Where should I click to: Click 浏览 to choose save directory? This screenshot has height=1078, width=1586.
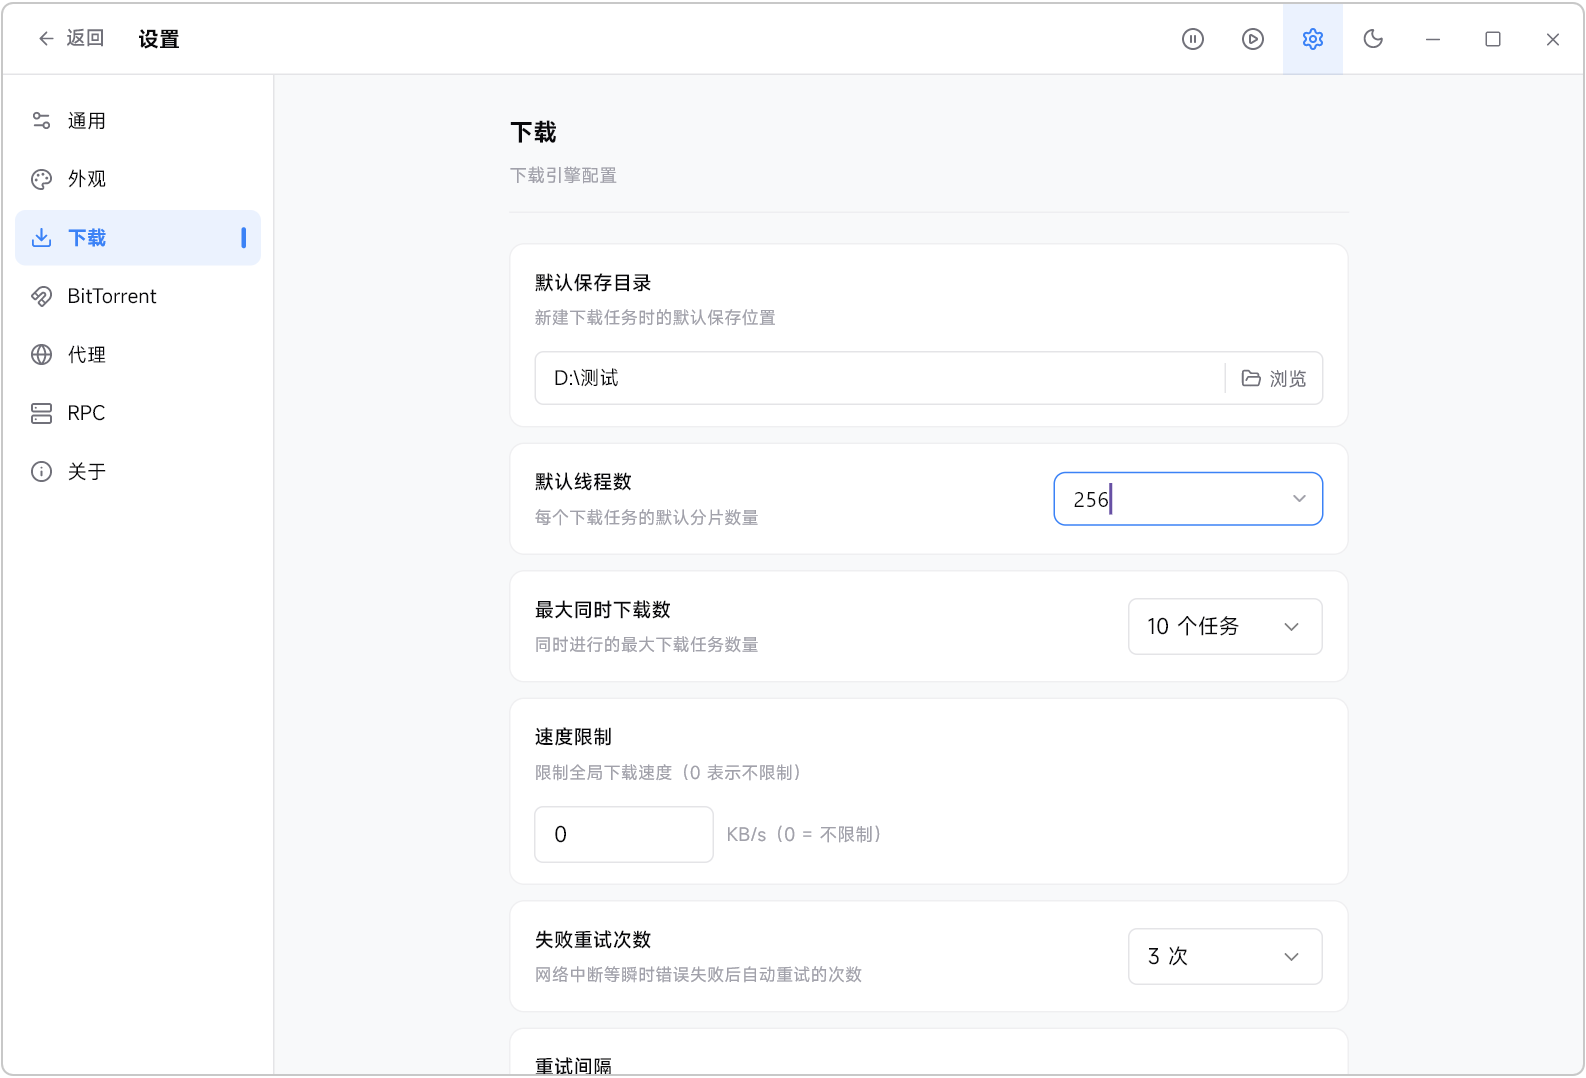(1274, 378)
